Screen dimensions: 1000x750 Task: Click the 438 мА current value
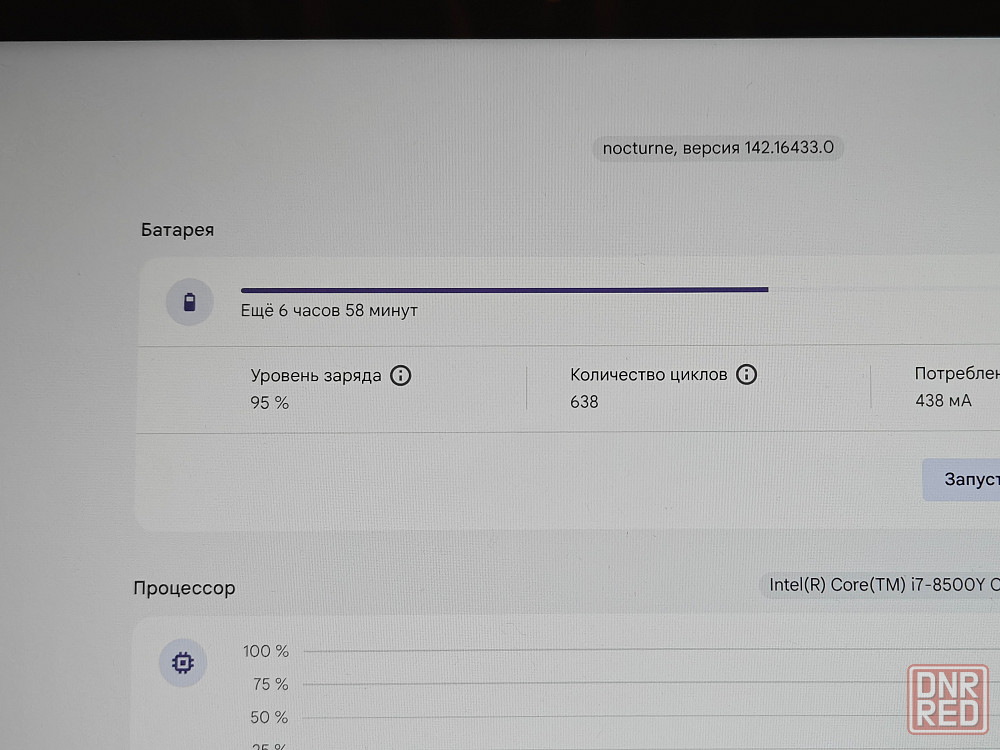tap(943, 401)
